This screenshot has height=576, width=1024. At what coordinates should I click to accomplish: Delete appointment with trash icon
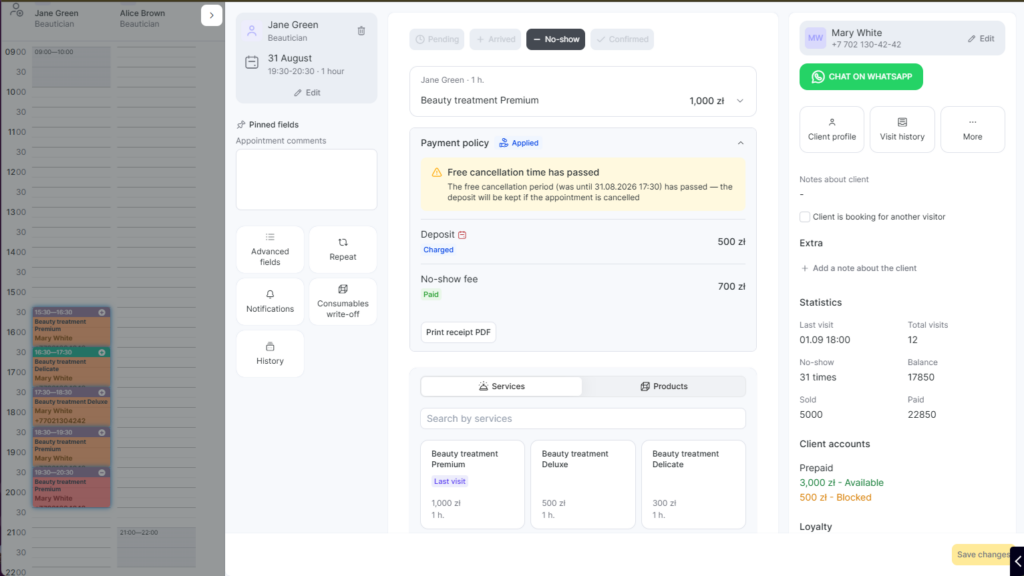[361, 31]
